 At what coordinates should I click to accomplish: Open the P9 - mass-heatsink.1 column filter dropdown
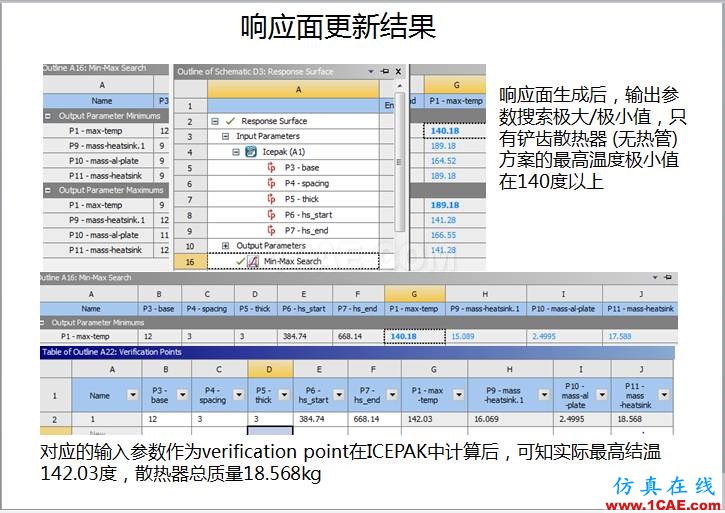click(544, 395)
